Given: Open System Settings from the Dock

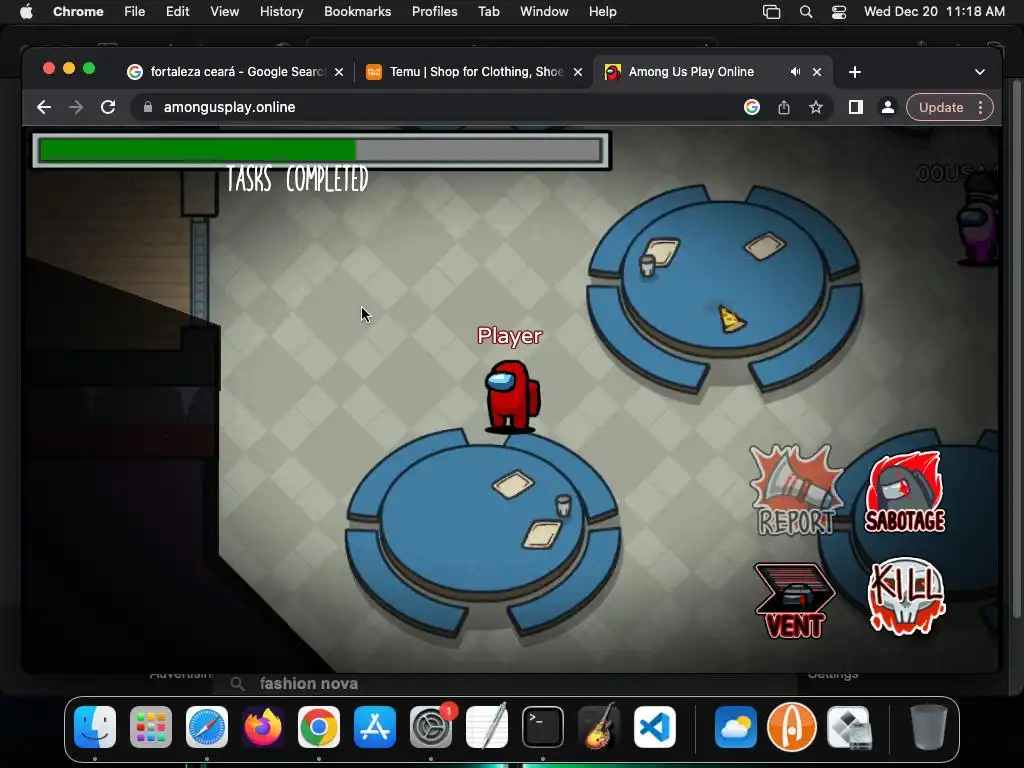Looking at the screenshot, I should click(x=431, y=726).
